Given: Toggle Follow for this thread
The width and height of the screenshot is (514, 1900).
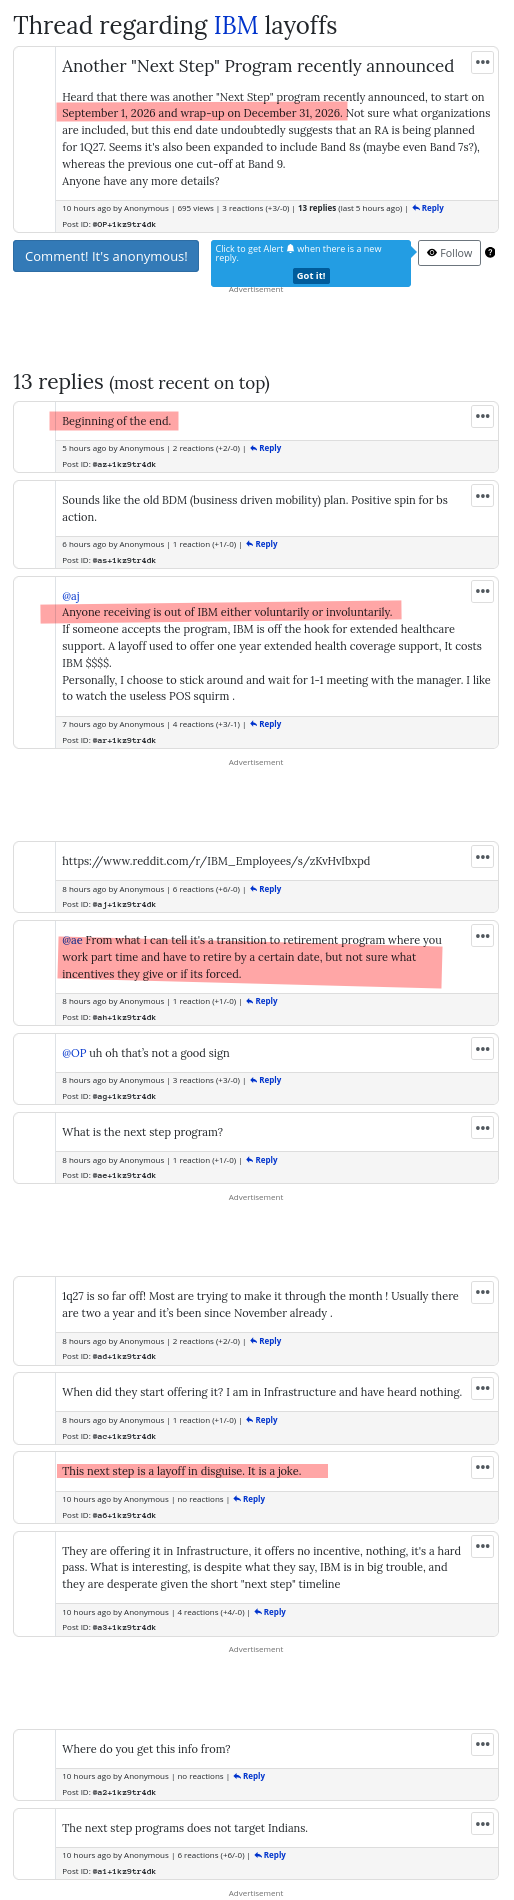Looking at the screenshot, I should click(449, 253).
